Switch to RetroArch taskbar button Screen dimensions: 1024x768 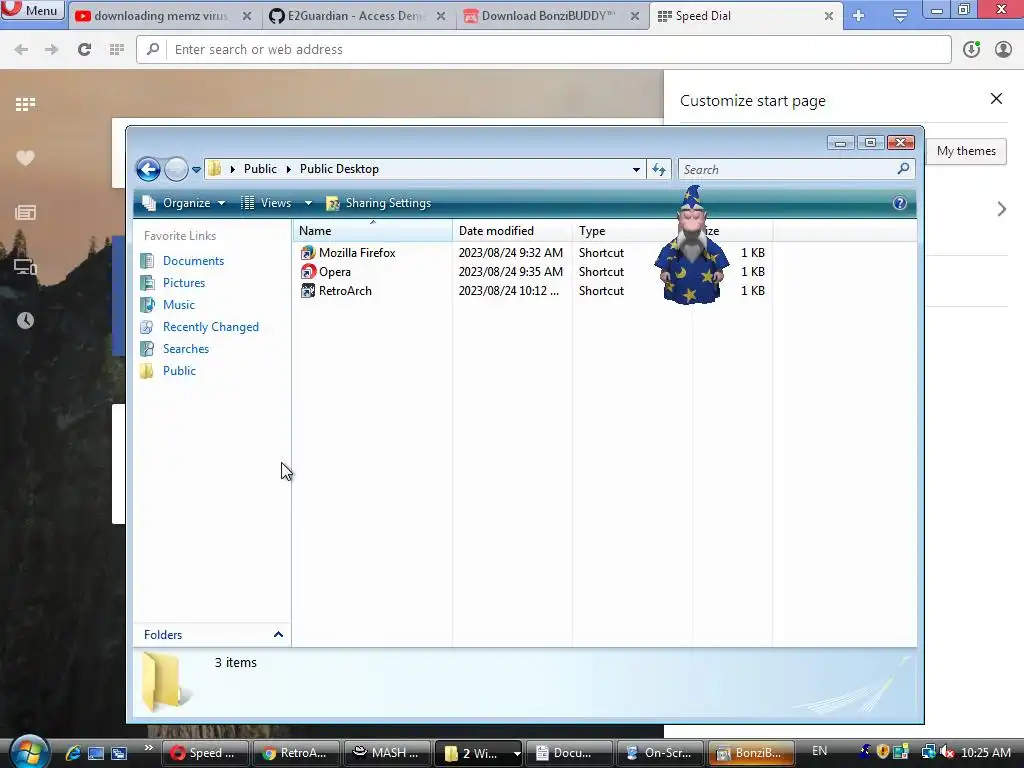(296, 753)
